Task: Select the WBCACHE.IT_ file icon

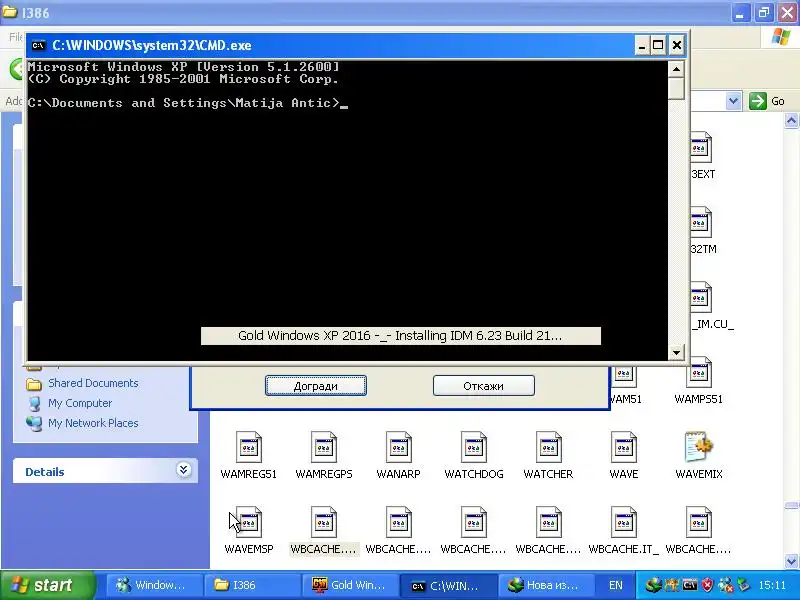Action: pos(623,522)
